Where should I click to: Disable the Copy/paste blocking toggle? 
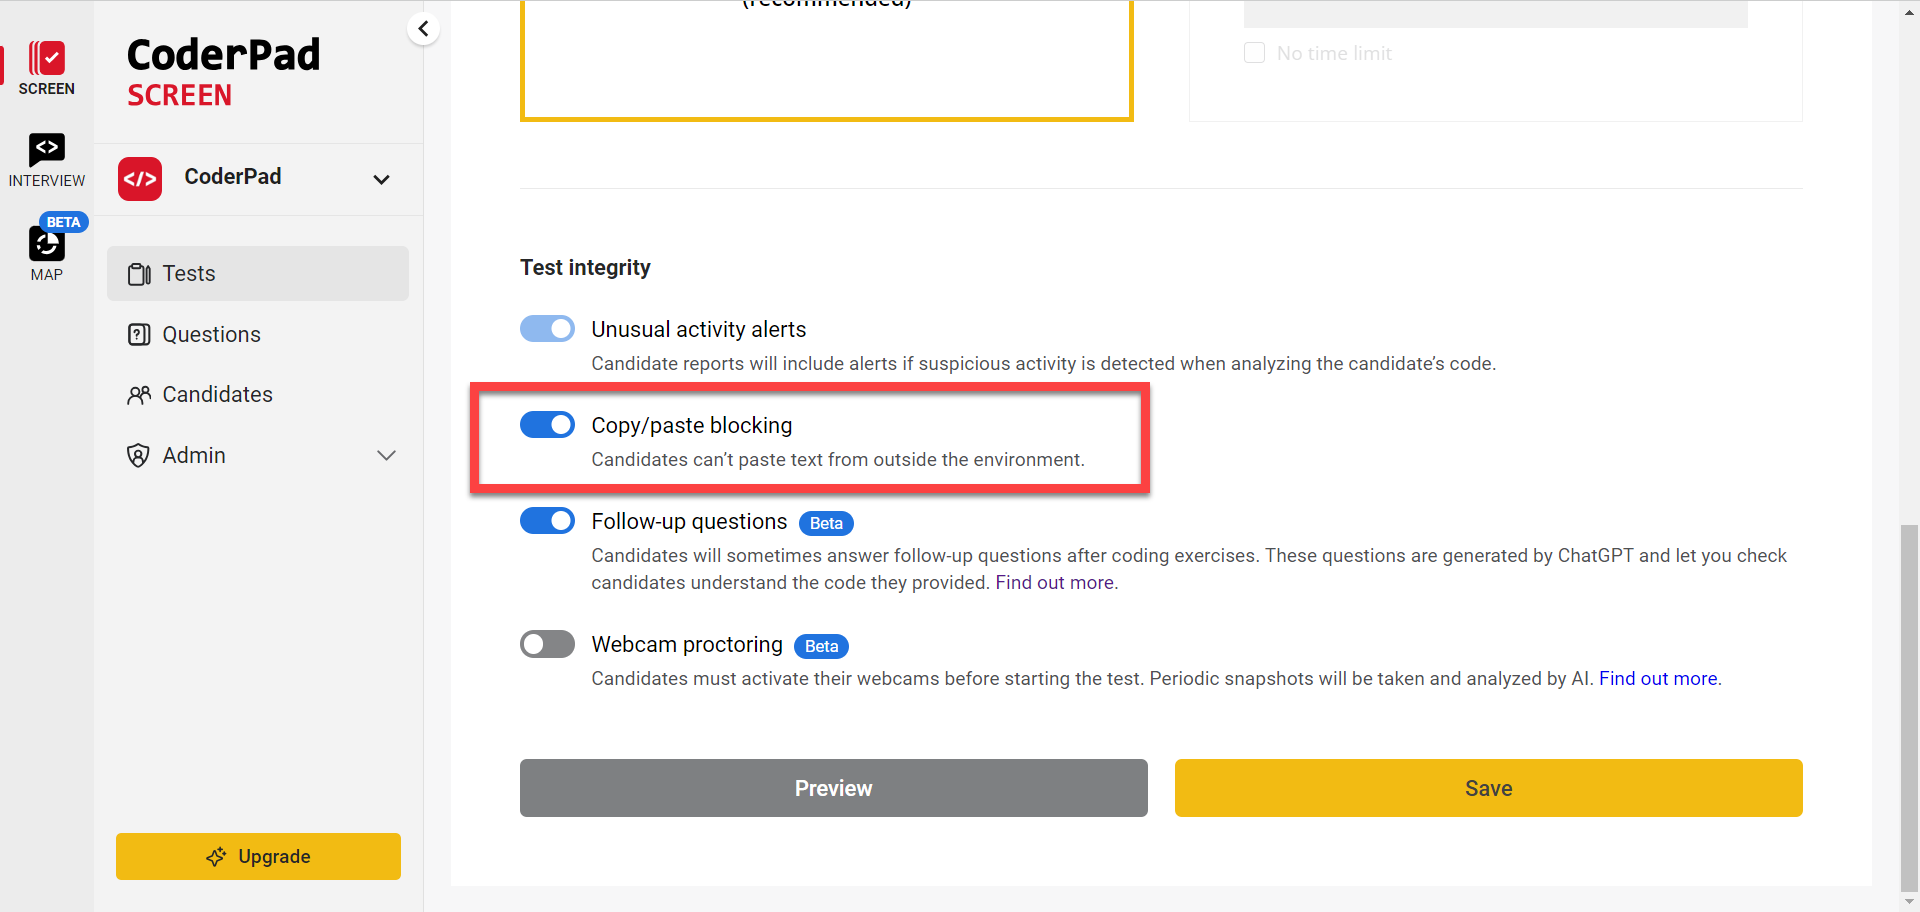tap(547, 425)
